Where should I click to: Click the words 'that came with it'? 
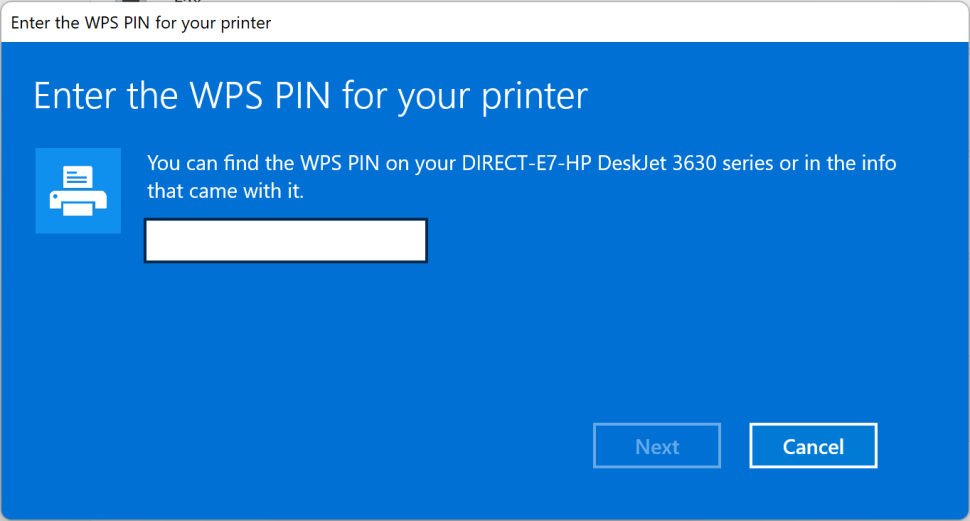[225, 191]
